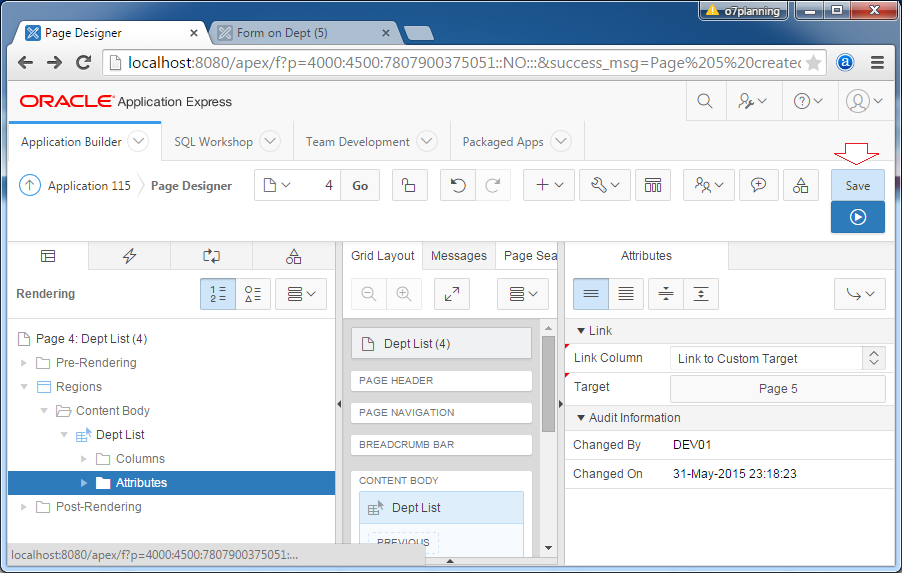Toggle Show All properties view

click(626, 294)
